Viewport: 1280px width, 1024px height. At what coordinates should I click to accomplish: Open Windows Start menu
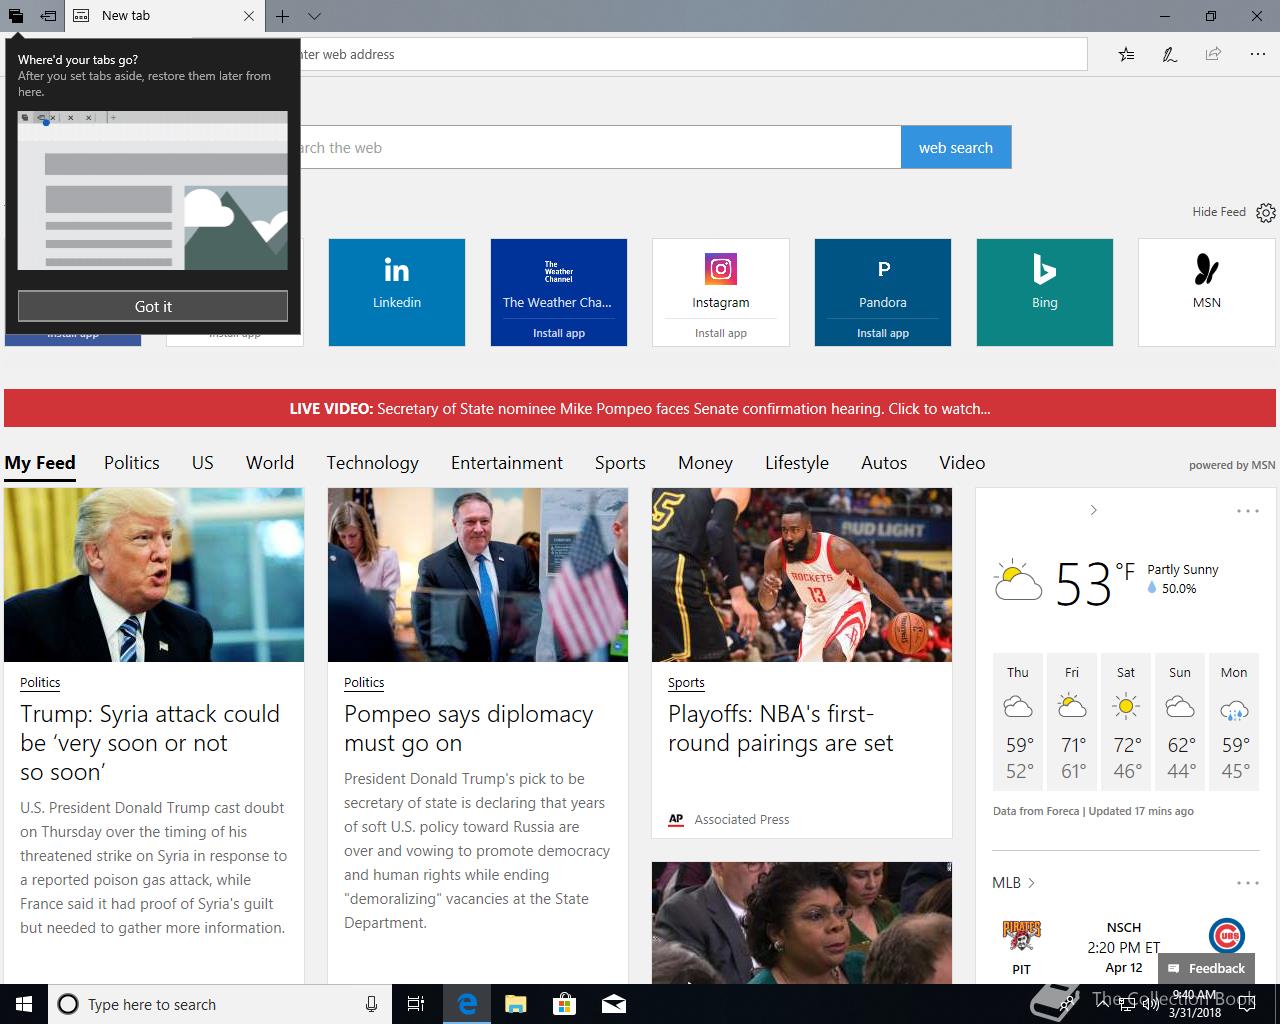pyautogui.click(x=24, y=1004)
